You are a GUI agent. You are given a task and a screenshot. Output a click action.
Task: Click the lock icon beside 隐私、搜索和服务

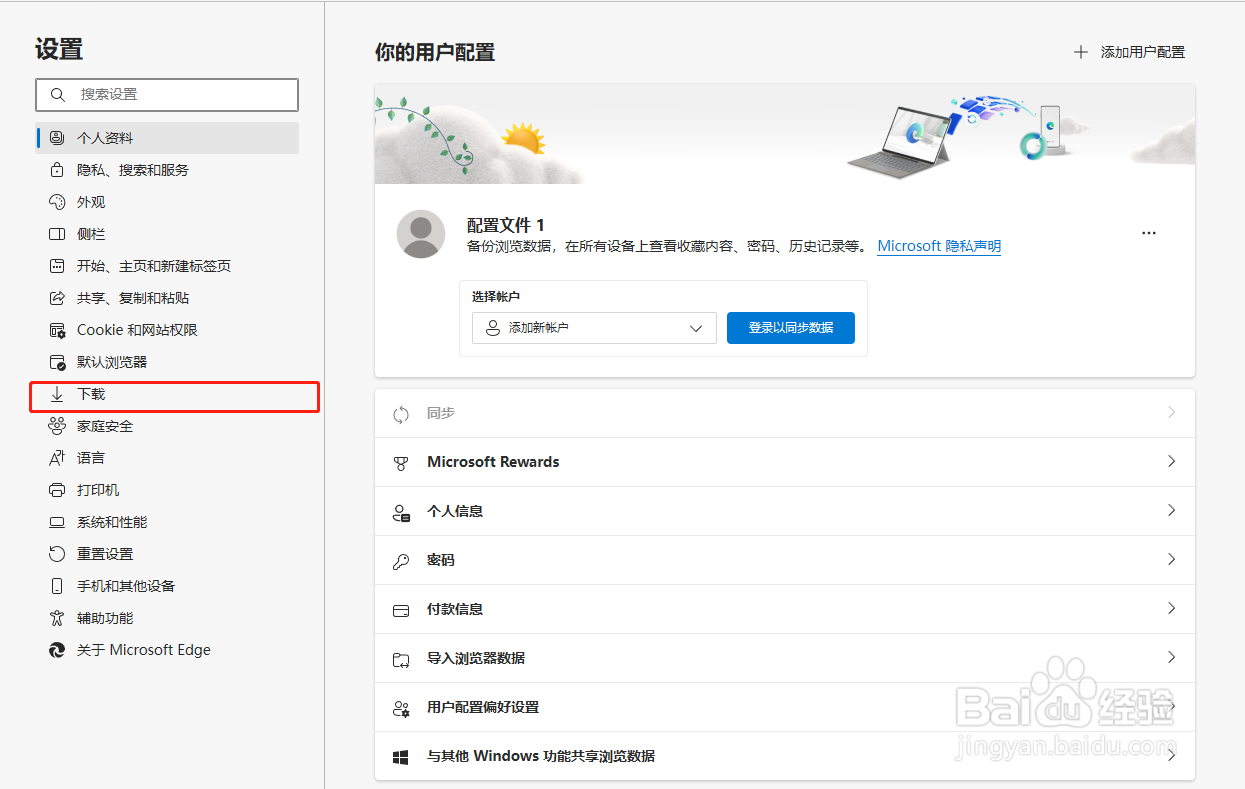point(57,170)
